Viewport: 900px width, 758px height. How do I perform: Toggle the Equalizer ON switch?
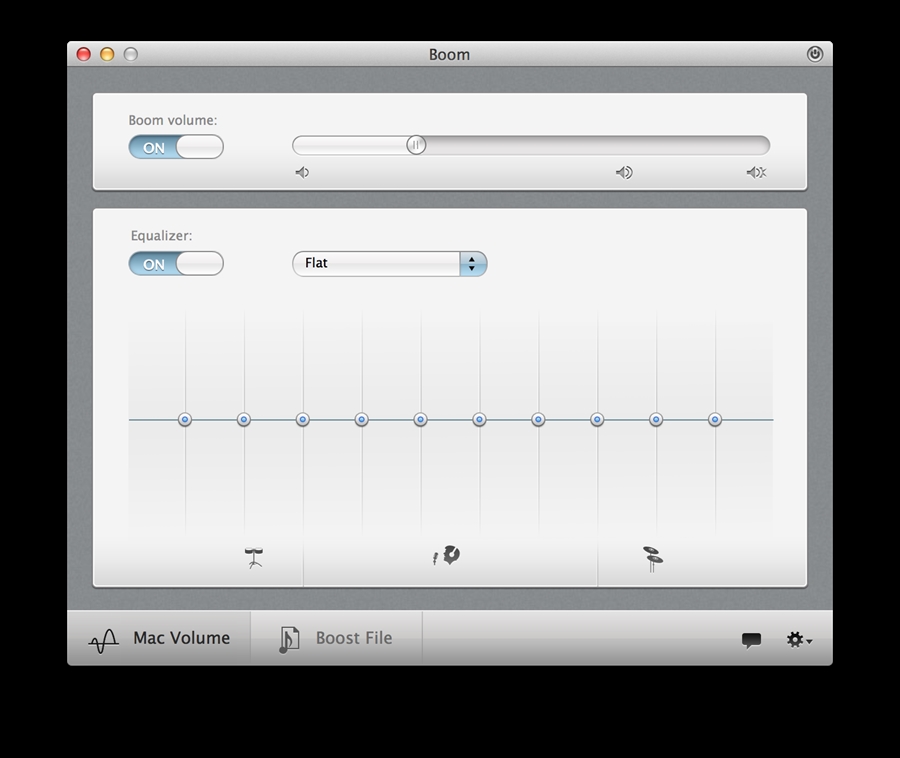tap(176, 263)
